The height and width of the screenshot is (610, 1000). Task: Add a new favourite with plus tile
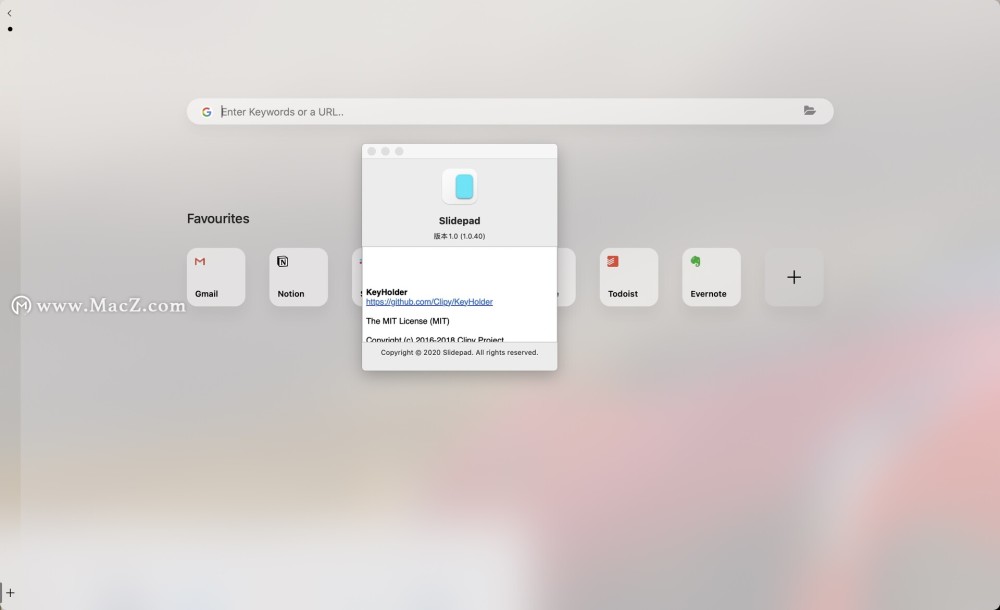[x=794, y=277]
